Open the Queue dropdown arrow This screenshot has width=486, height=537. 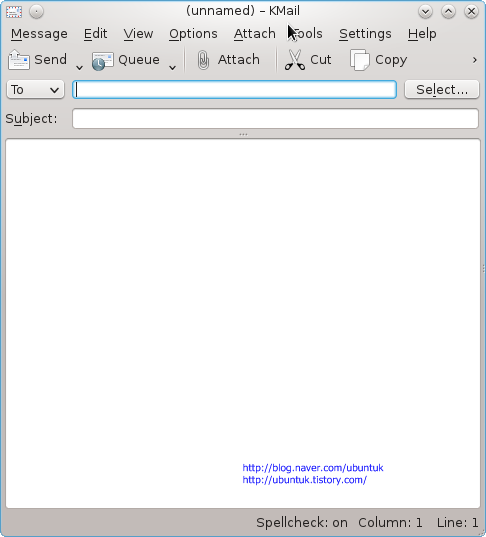click(x=172, y=67)
